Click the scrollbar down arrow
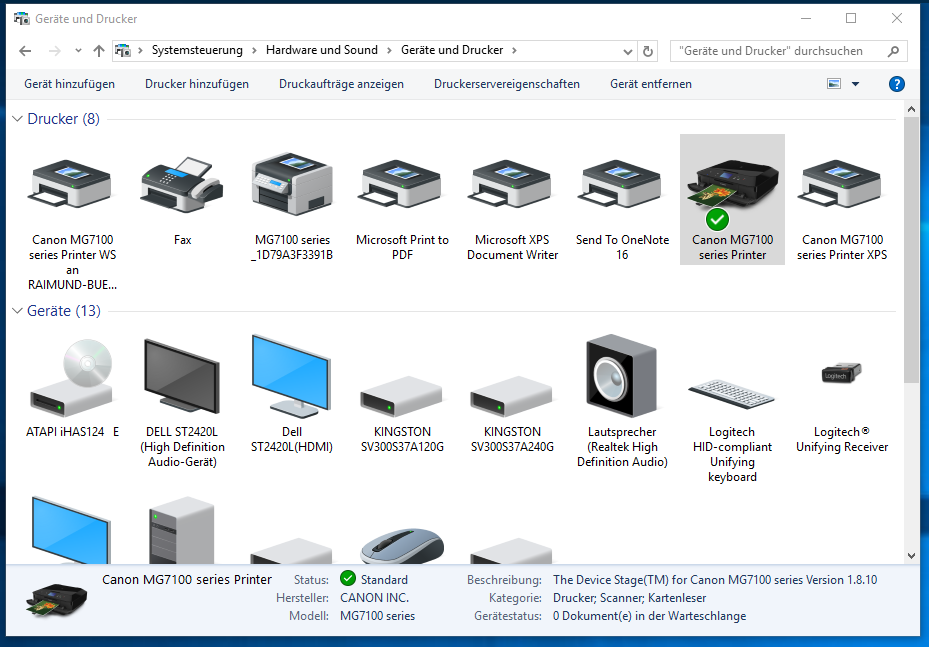 [x=911, y=556]
